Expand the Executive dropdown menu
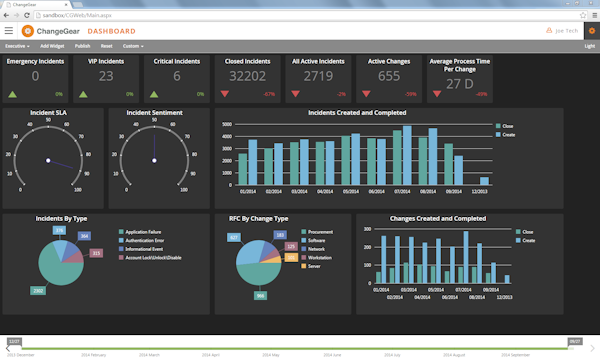The height and width of the screenshot is (361, 600). [x=17, y=46]
